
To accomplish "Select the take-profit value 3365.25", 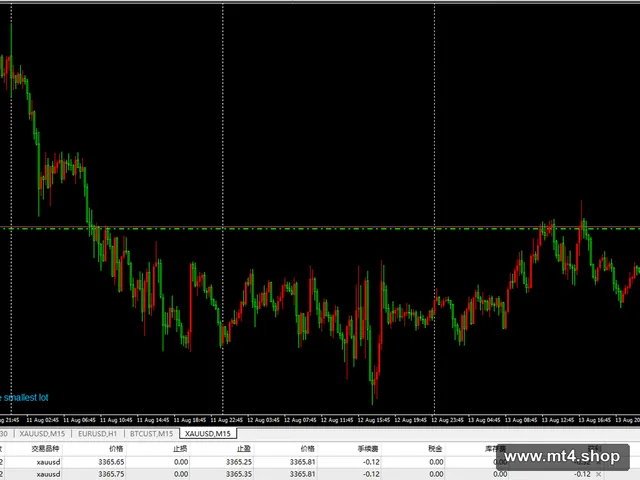I will click(x=239, y=462).
